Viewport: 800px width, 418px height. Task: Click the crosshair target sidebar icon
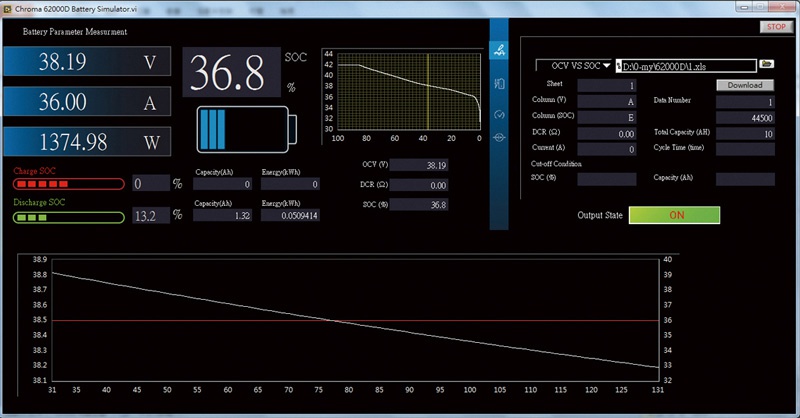(x=500, y=139)
